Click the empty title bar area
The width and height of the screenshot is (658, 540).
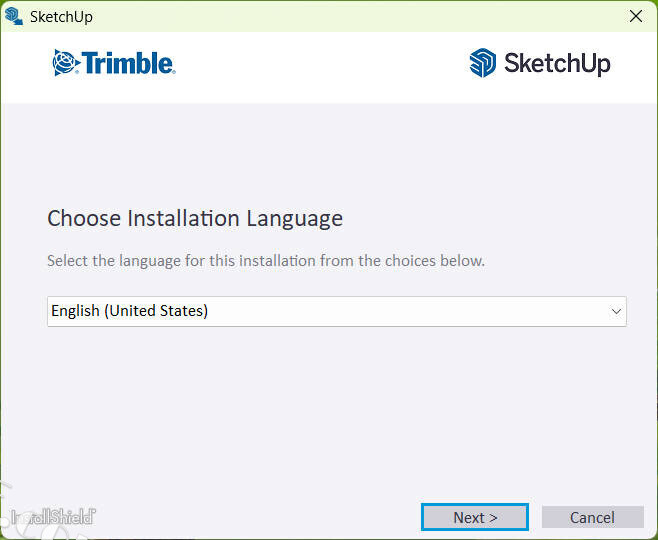(350, 16)
